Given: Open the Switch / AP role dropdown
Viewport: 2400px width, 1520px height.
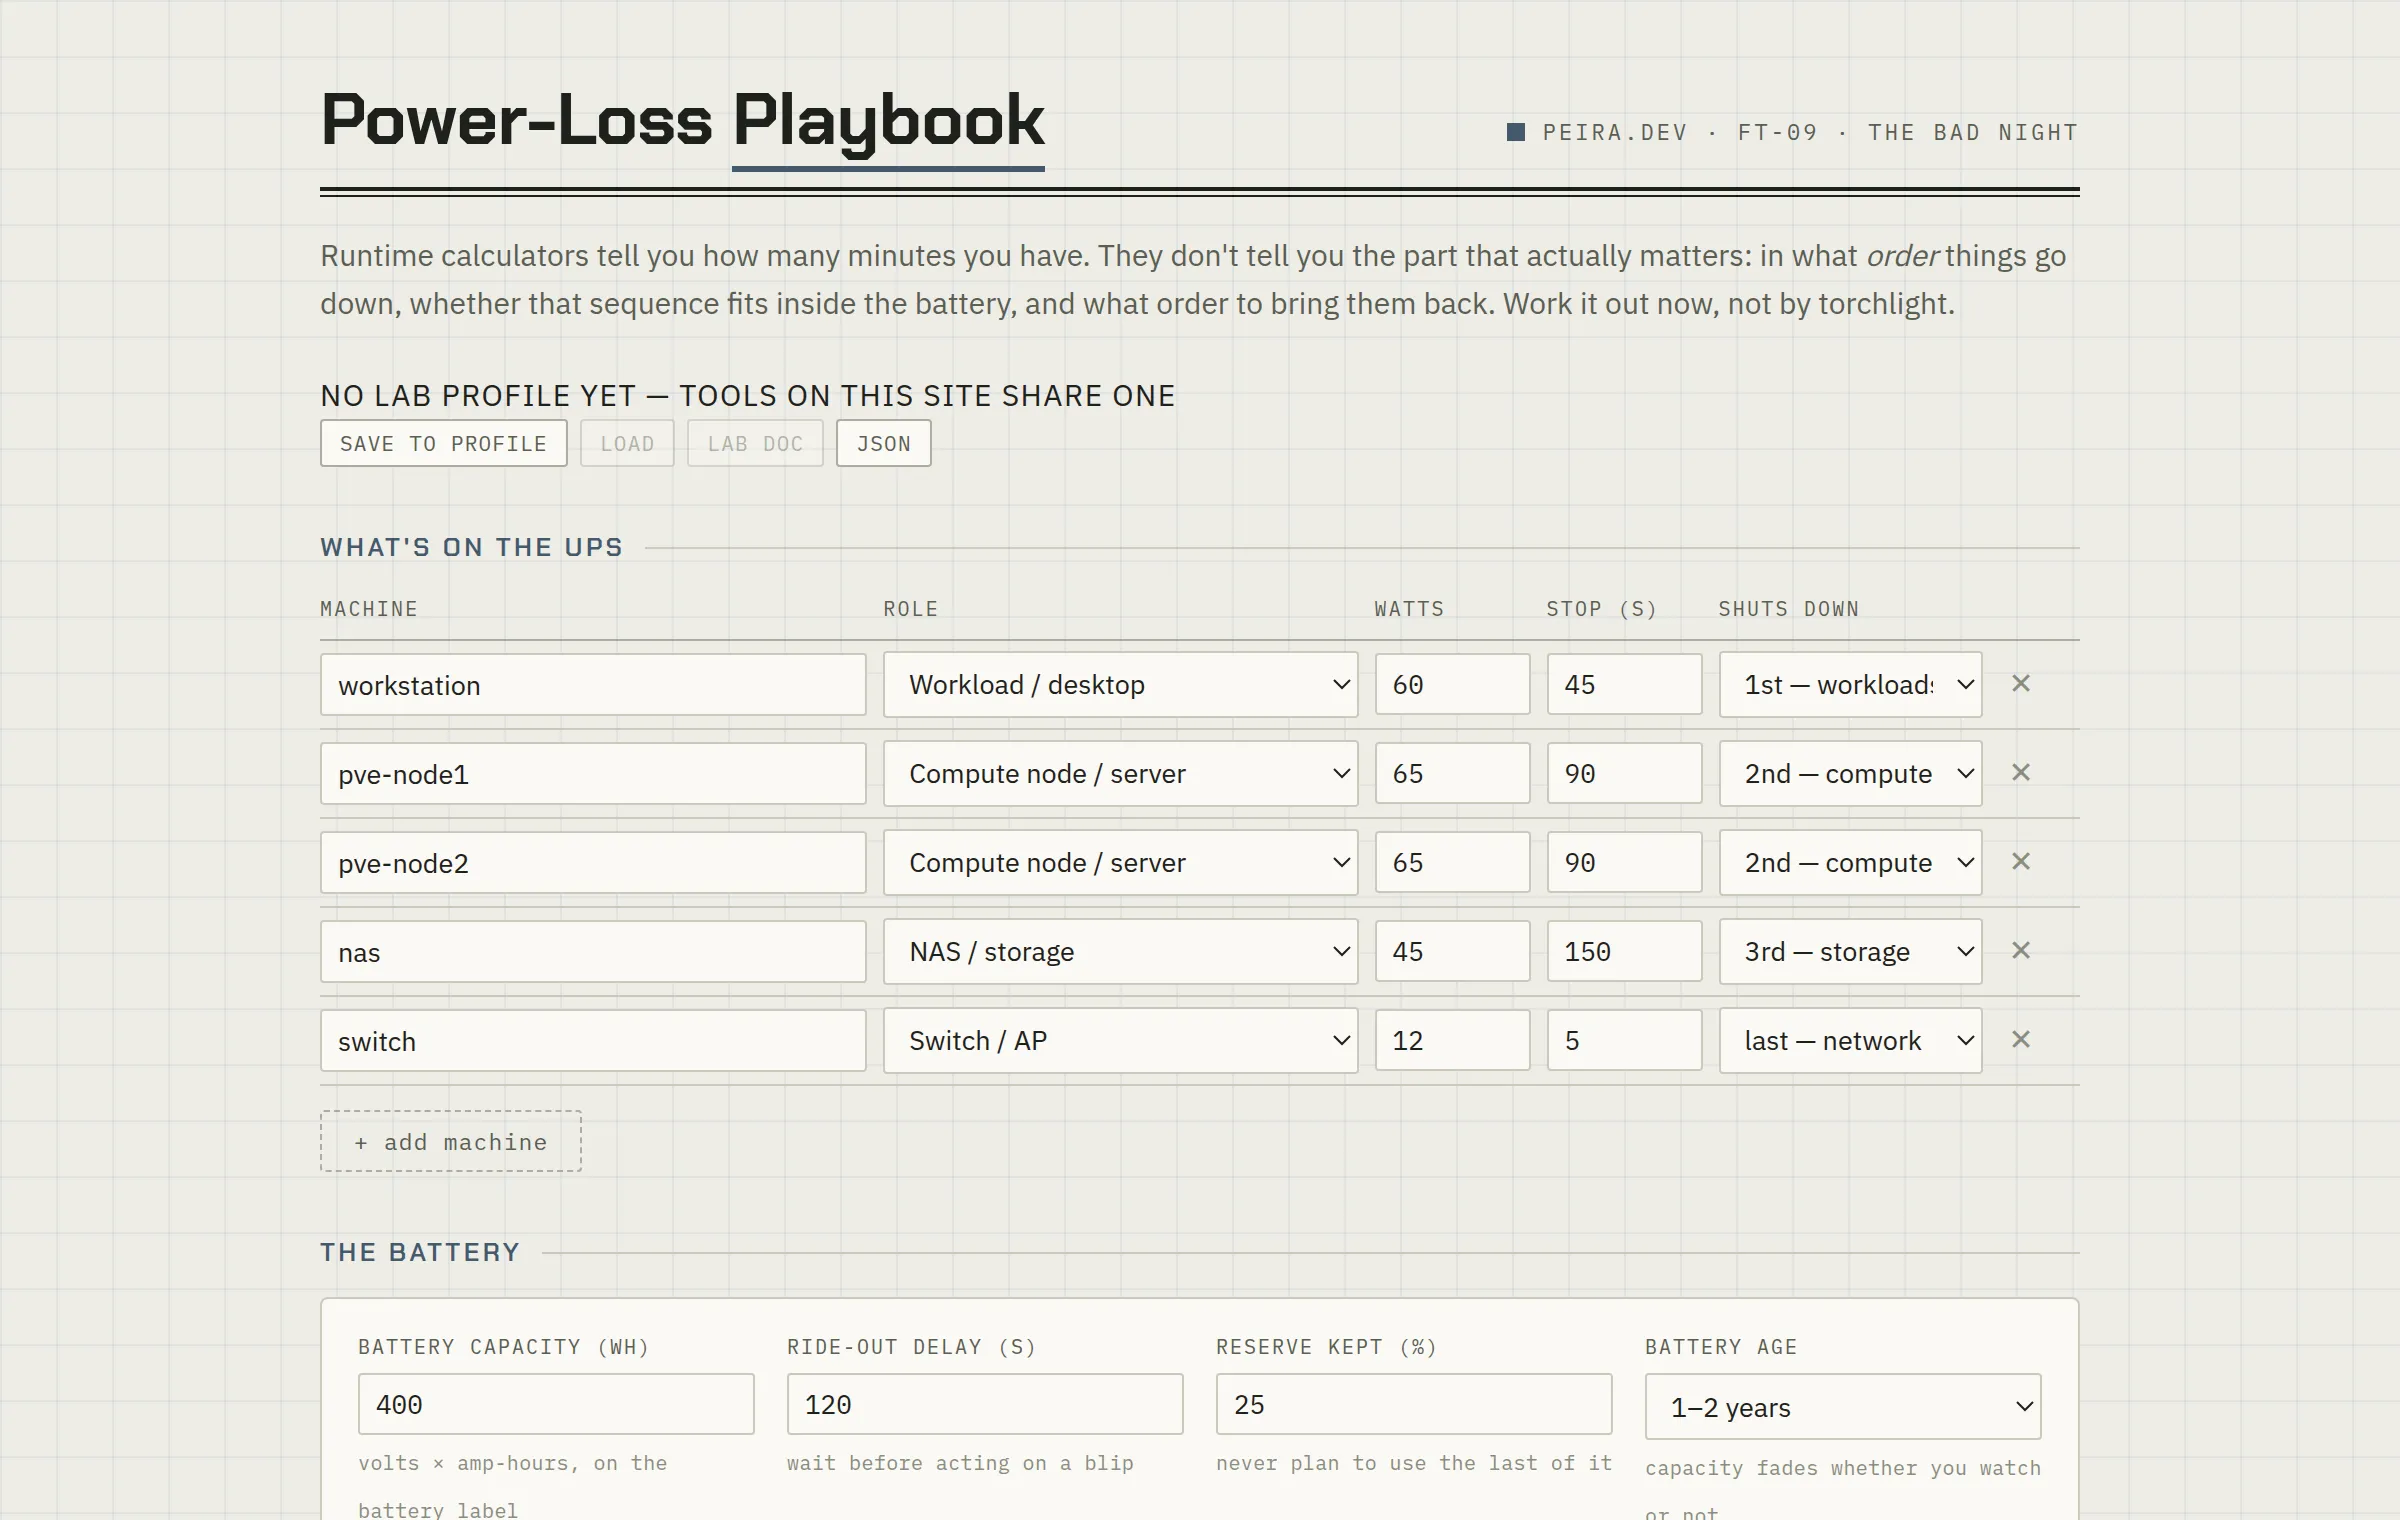Looking at the screenshot, I should tap(1120, 1041).
